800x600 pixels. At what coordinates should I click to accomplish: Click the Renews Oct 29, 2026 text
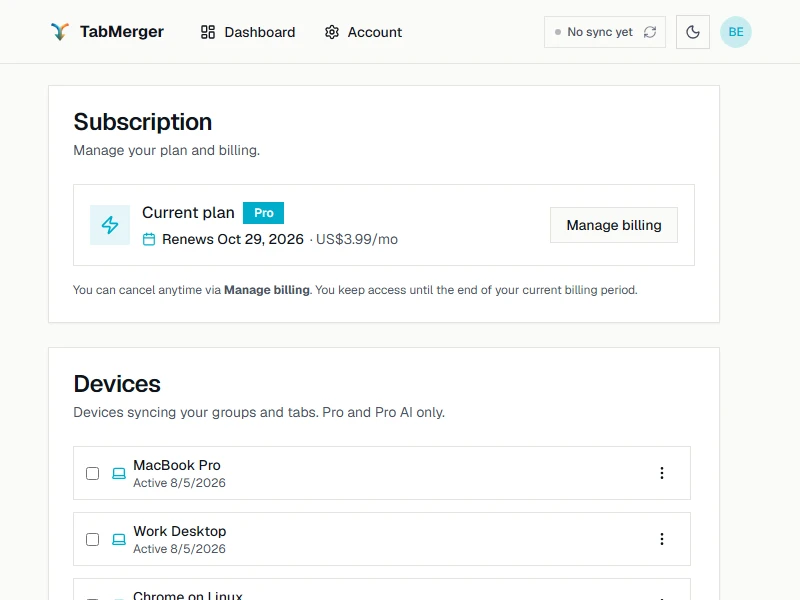pos(233,239)
